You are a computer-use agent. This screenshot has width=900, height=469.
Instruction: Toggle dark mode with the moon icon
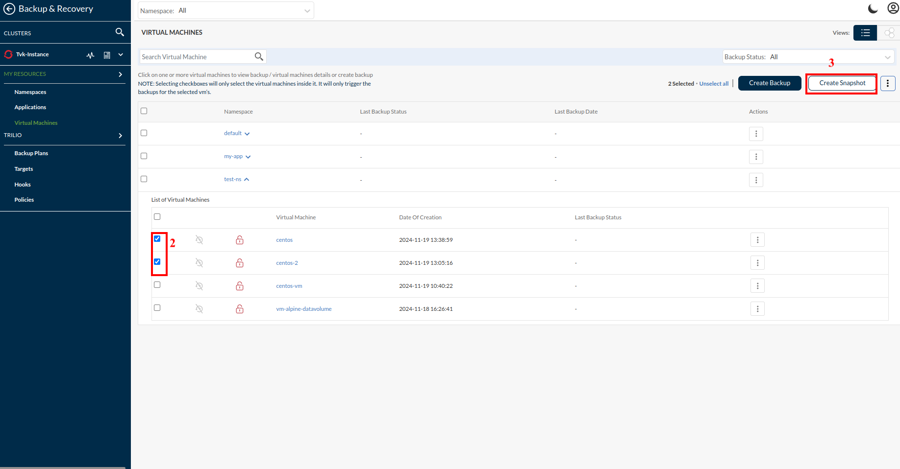point(873,9)
